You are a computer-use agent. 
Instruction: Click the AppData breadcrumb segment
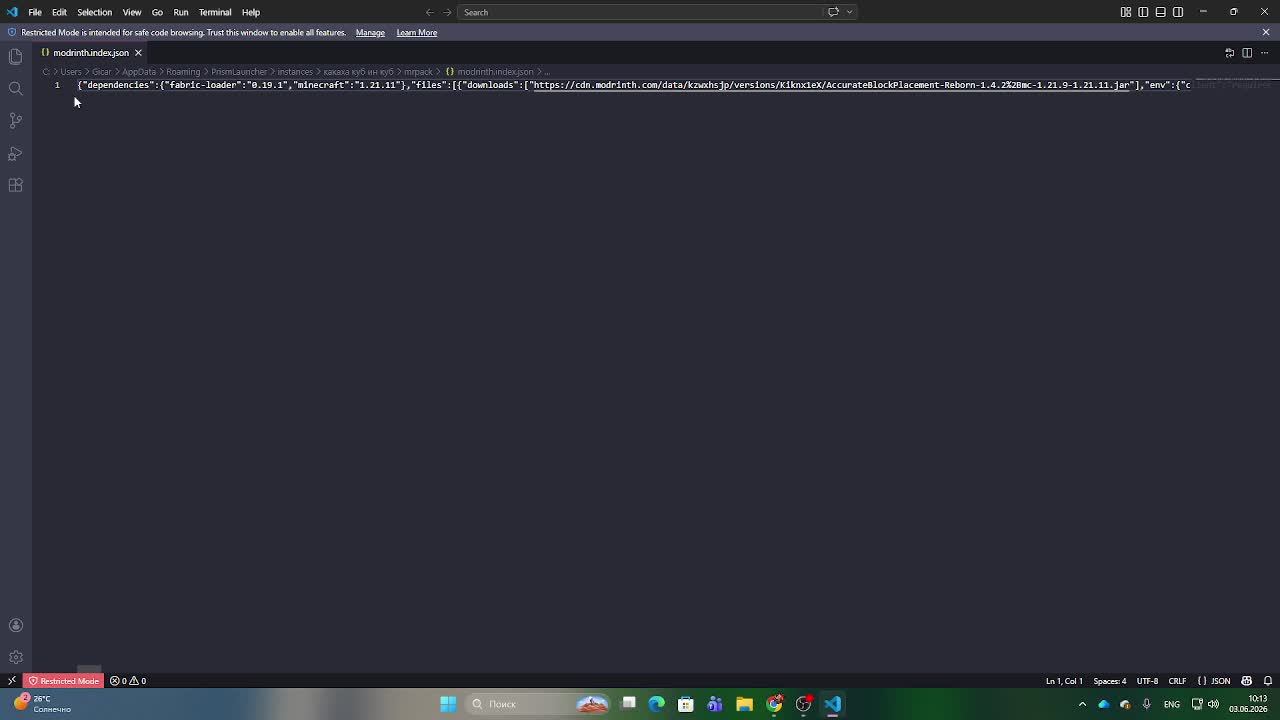click(x=139, y=72)
